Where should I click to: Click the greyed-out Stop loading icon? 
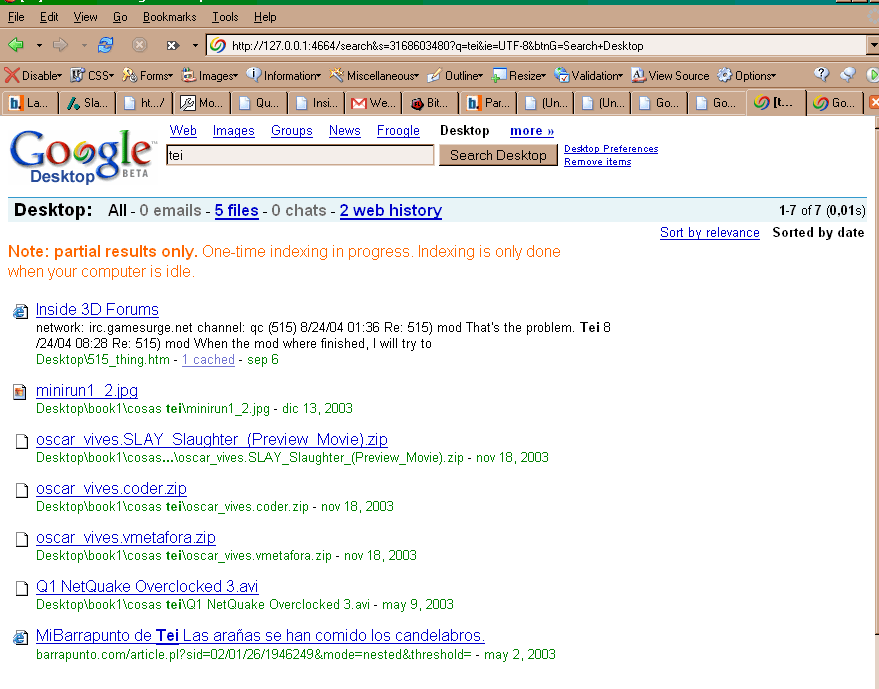coord(139,45)
